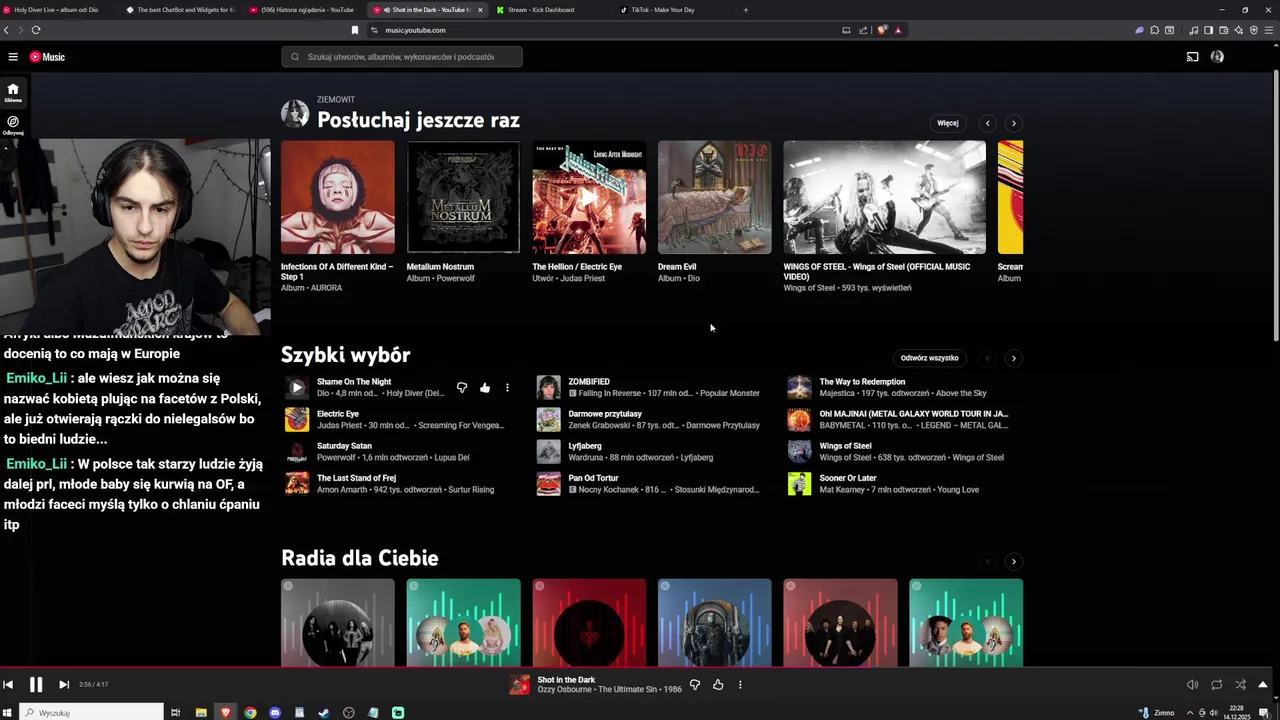Toggle shuffle in the player bar

tap(1240, 685)
